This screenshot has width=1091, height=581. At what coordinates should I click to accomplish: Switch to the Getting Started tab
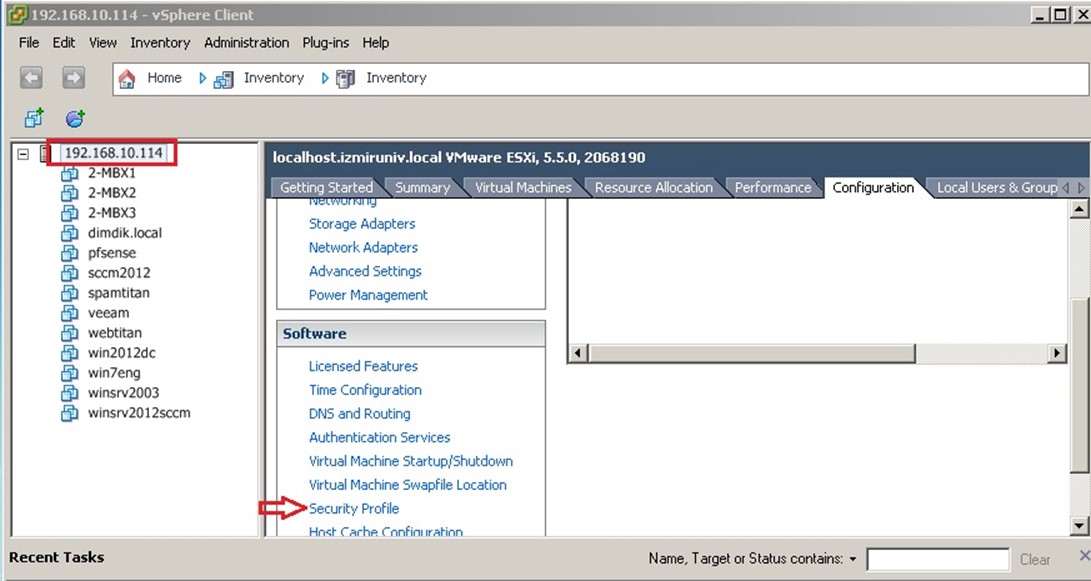coord(326,188)
